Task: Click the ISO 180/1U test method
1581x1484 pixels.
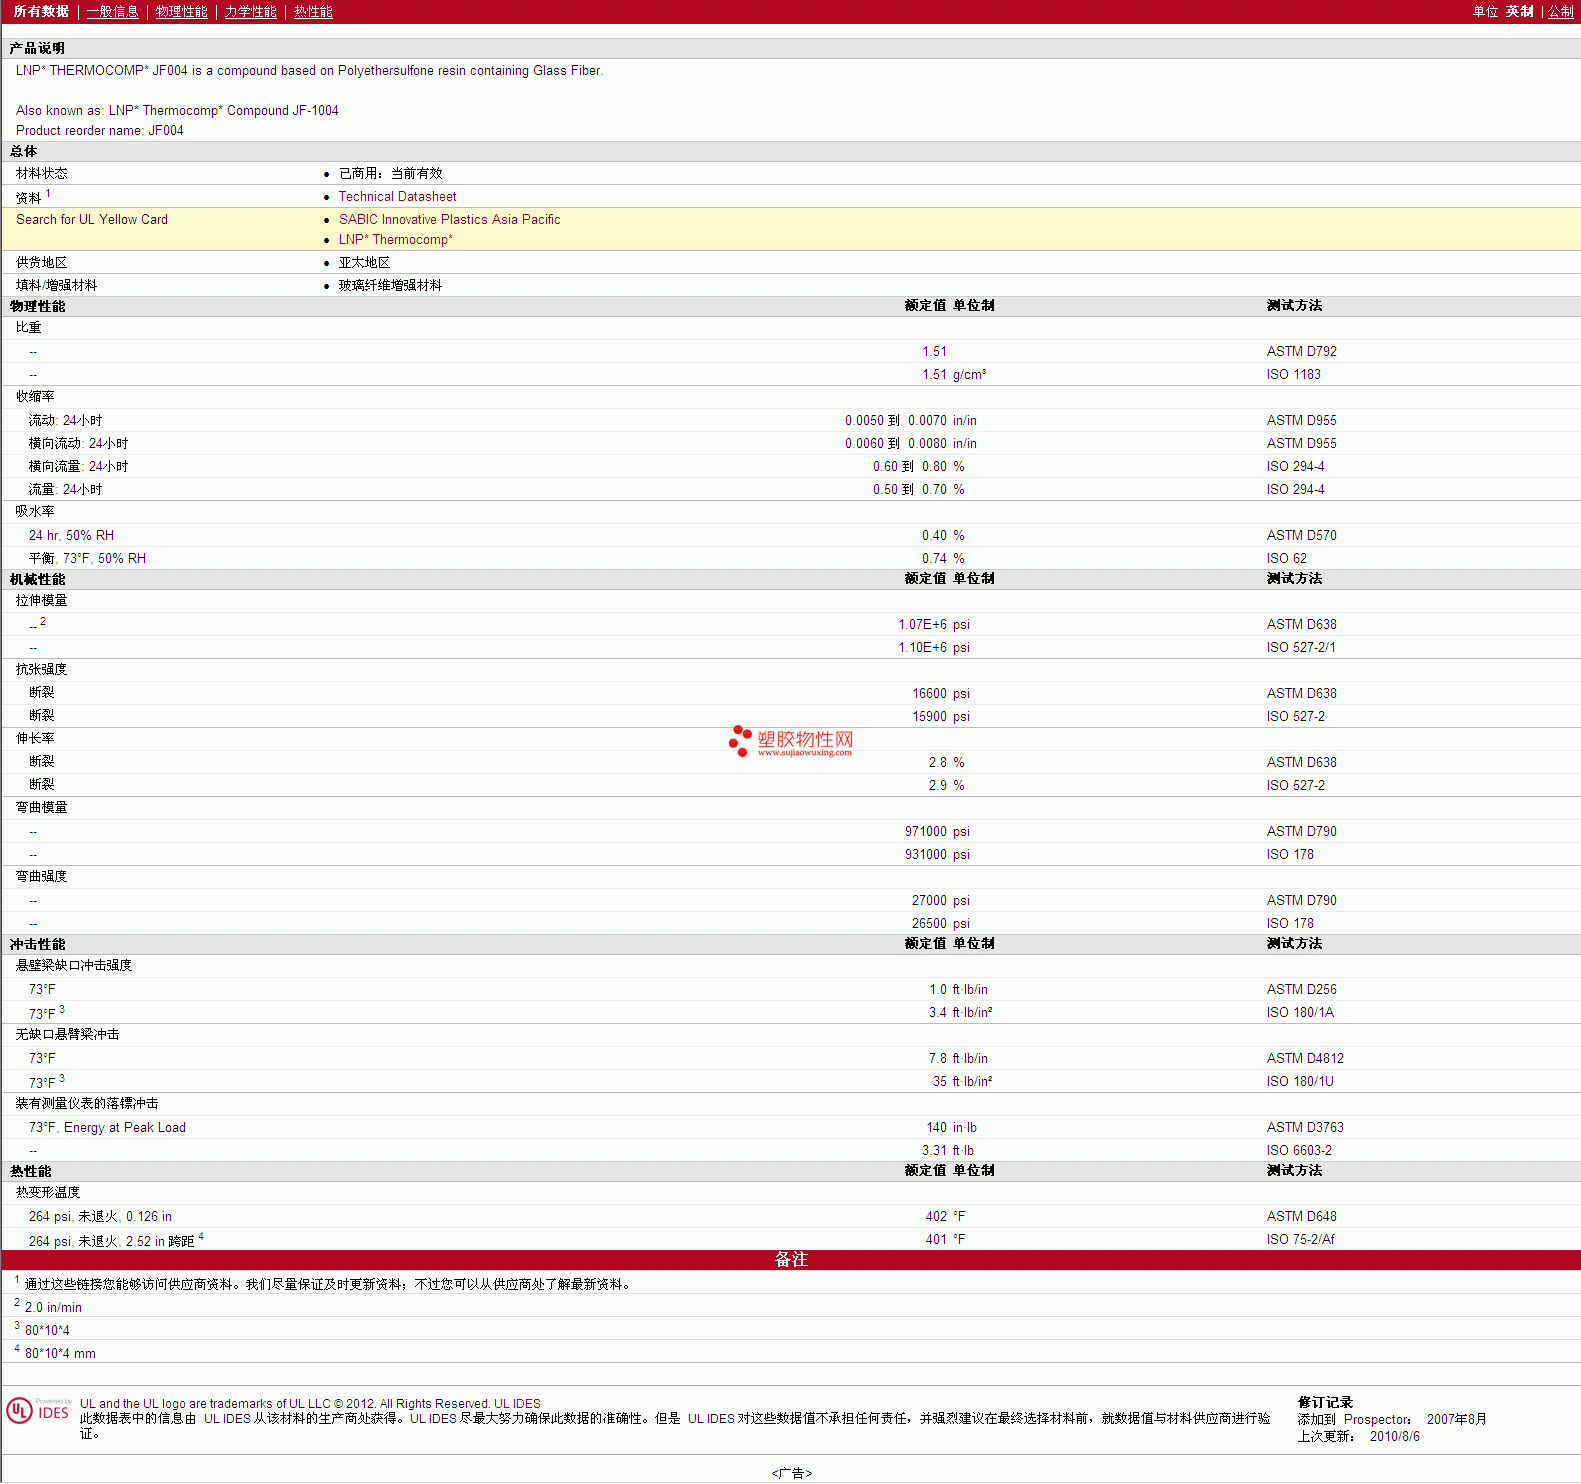Action: tap(1300, 1082)
